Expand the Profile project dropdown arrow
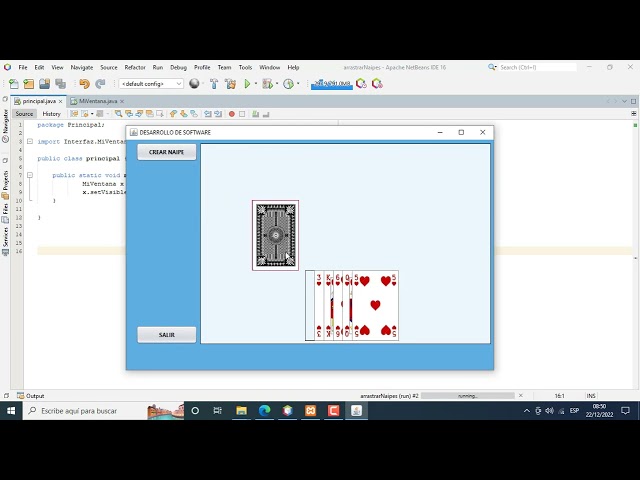640x480 pixels. (x=298, y=84)
